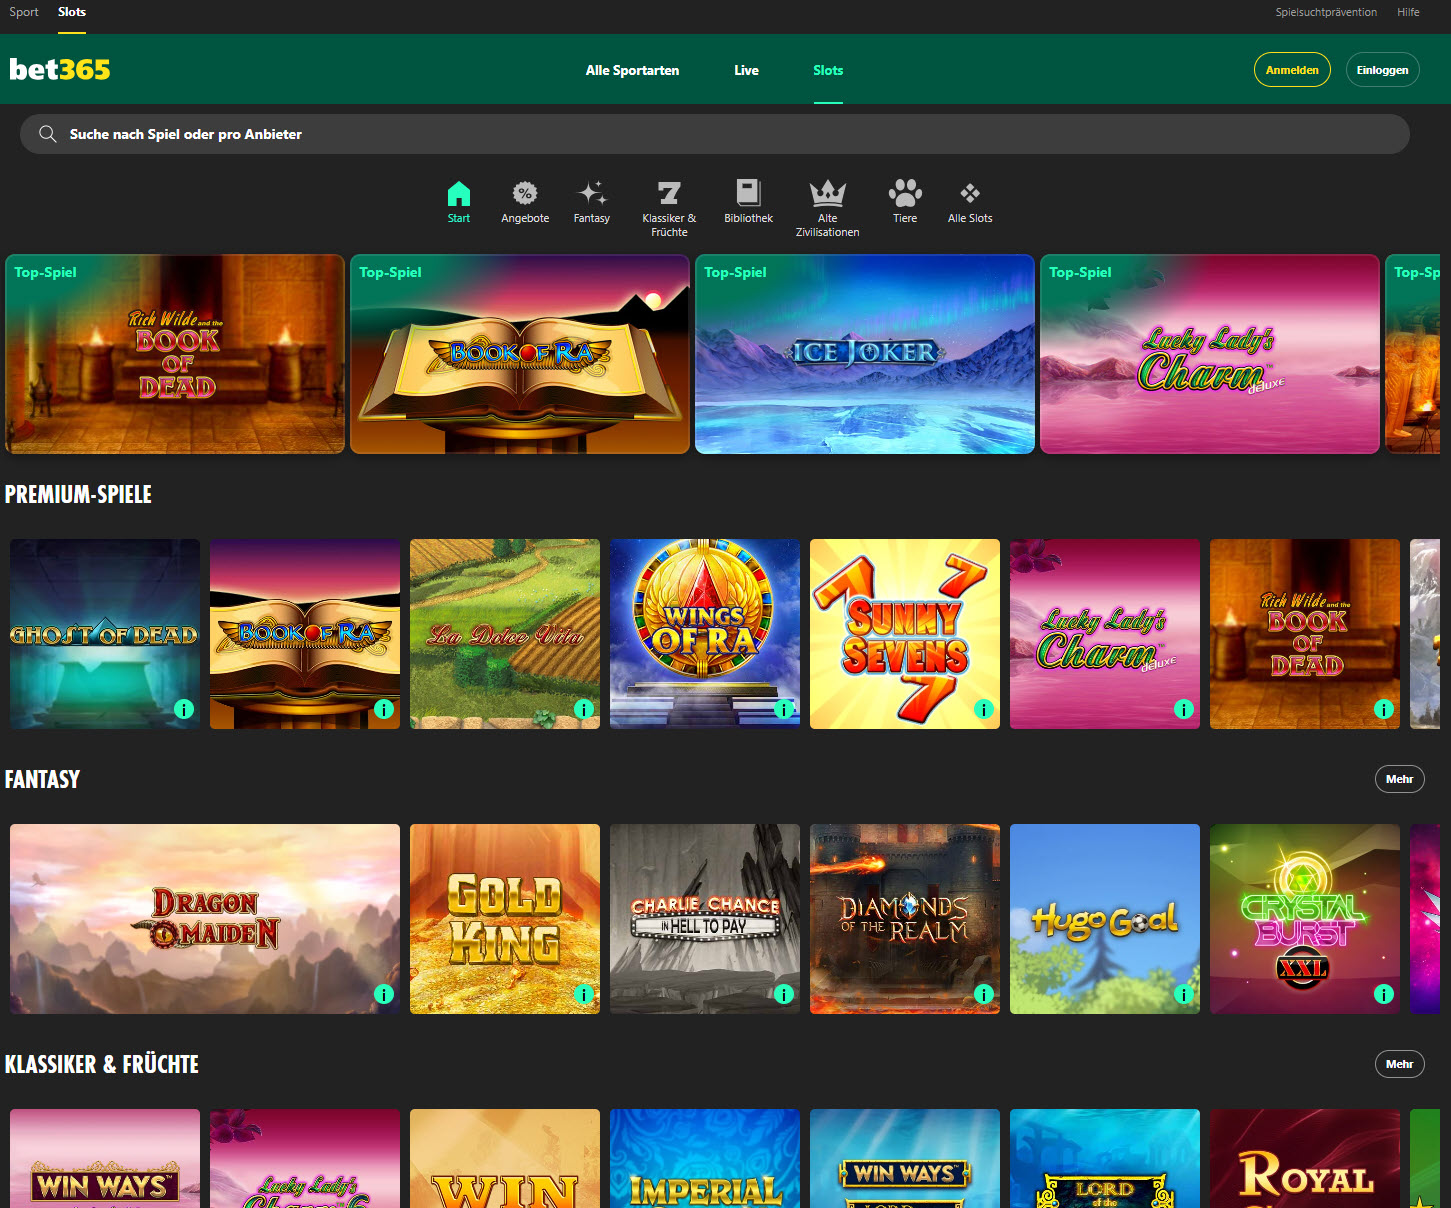1451x1208 pixels.
Task: Show info for premium Book of Ra
Action: coord(384,709)
